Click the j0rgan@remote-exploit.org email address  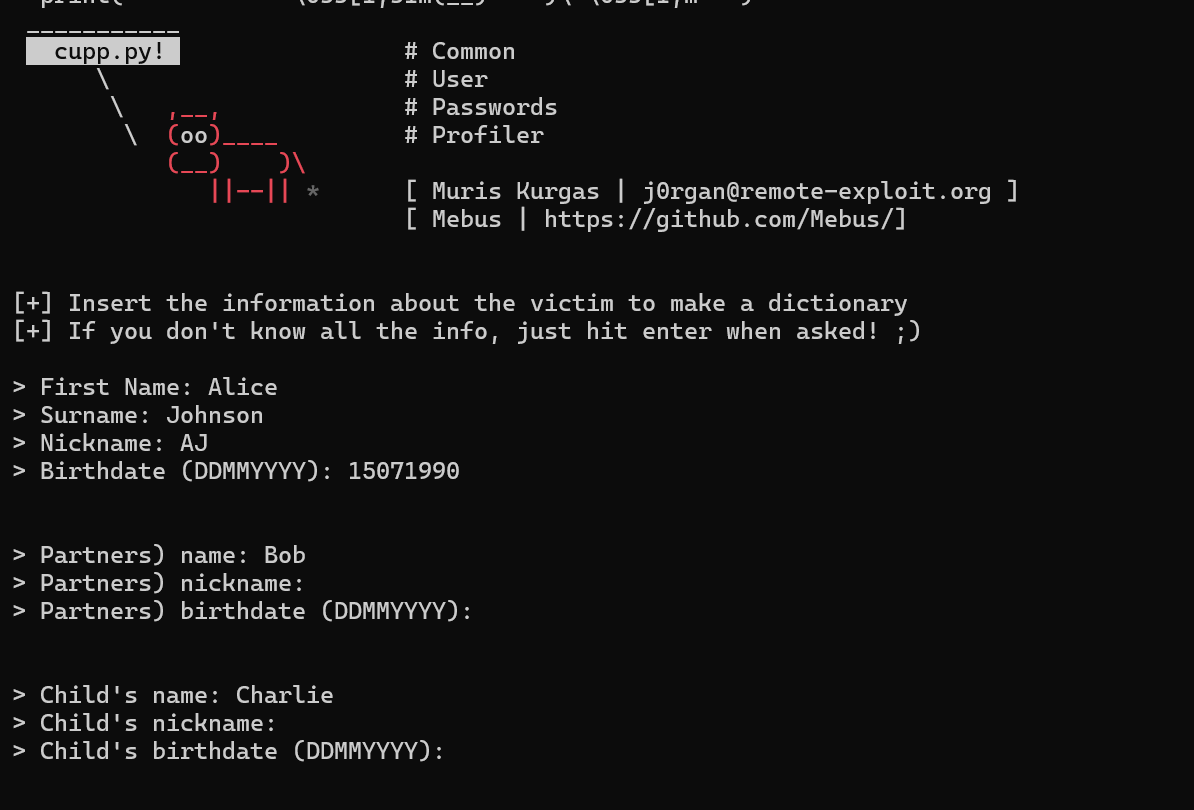(817, 191)
